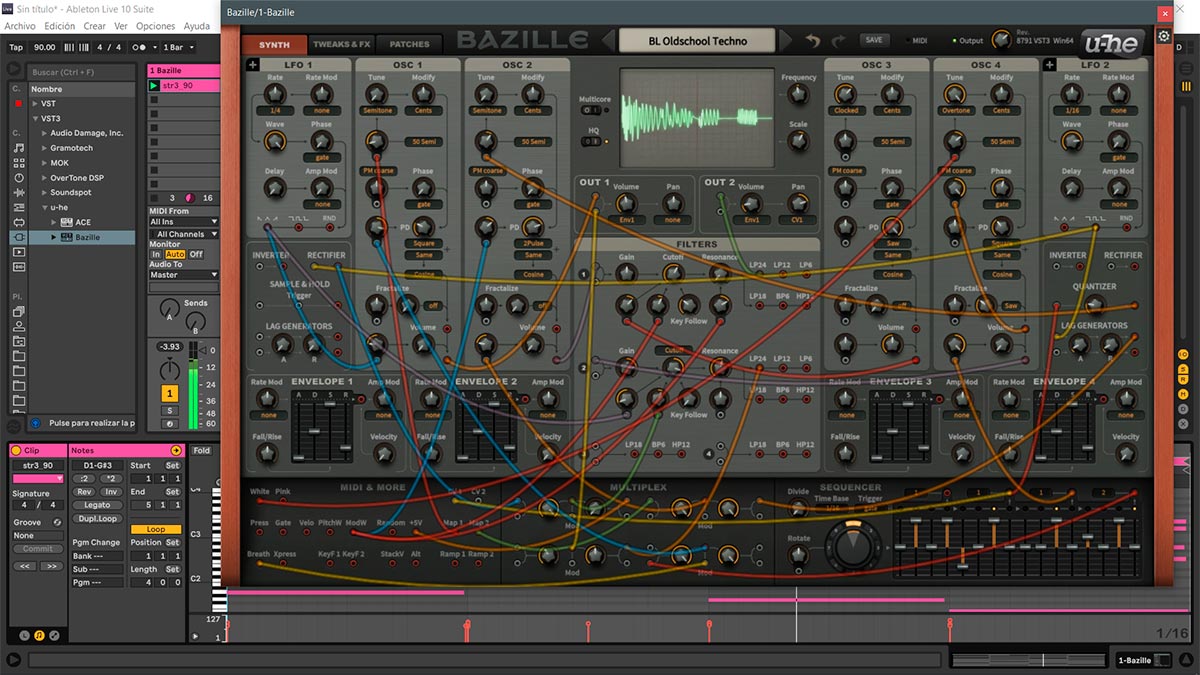Collapse the VST3 folder
Screen dimensions: 1200x675
tap(35, 118)
